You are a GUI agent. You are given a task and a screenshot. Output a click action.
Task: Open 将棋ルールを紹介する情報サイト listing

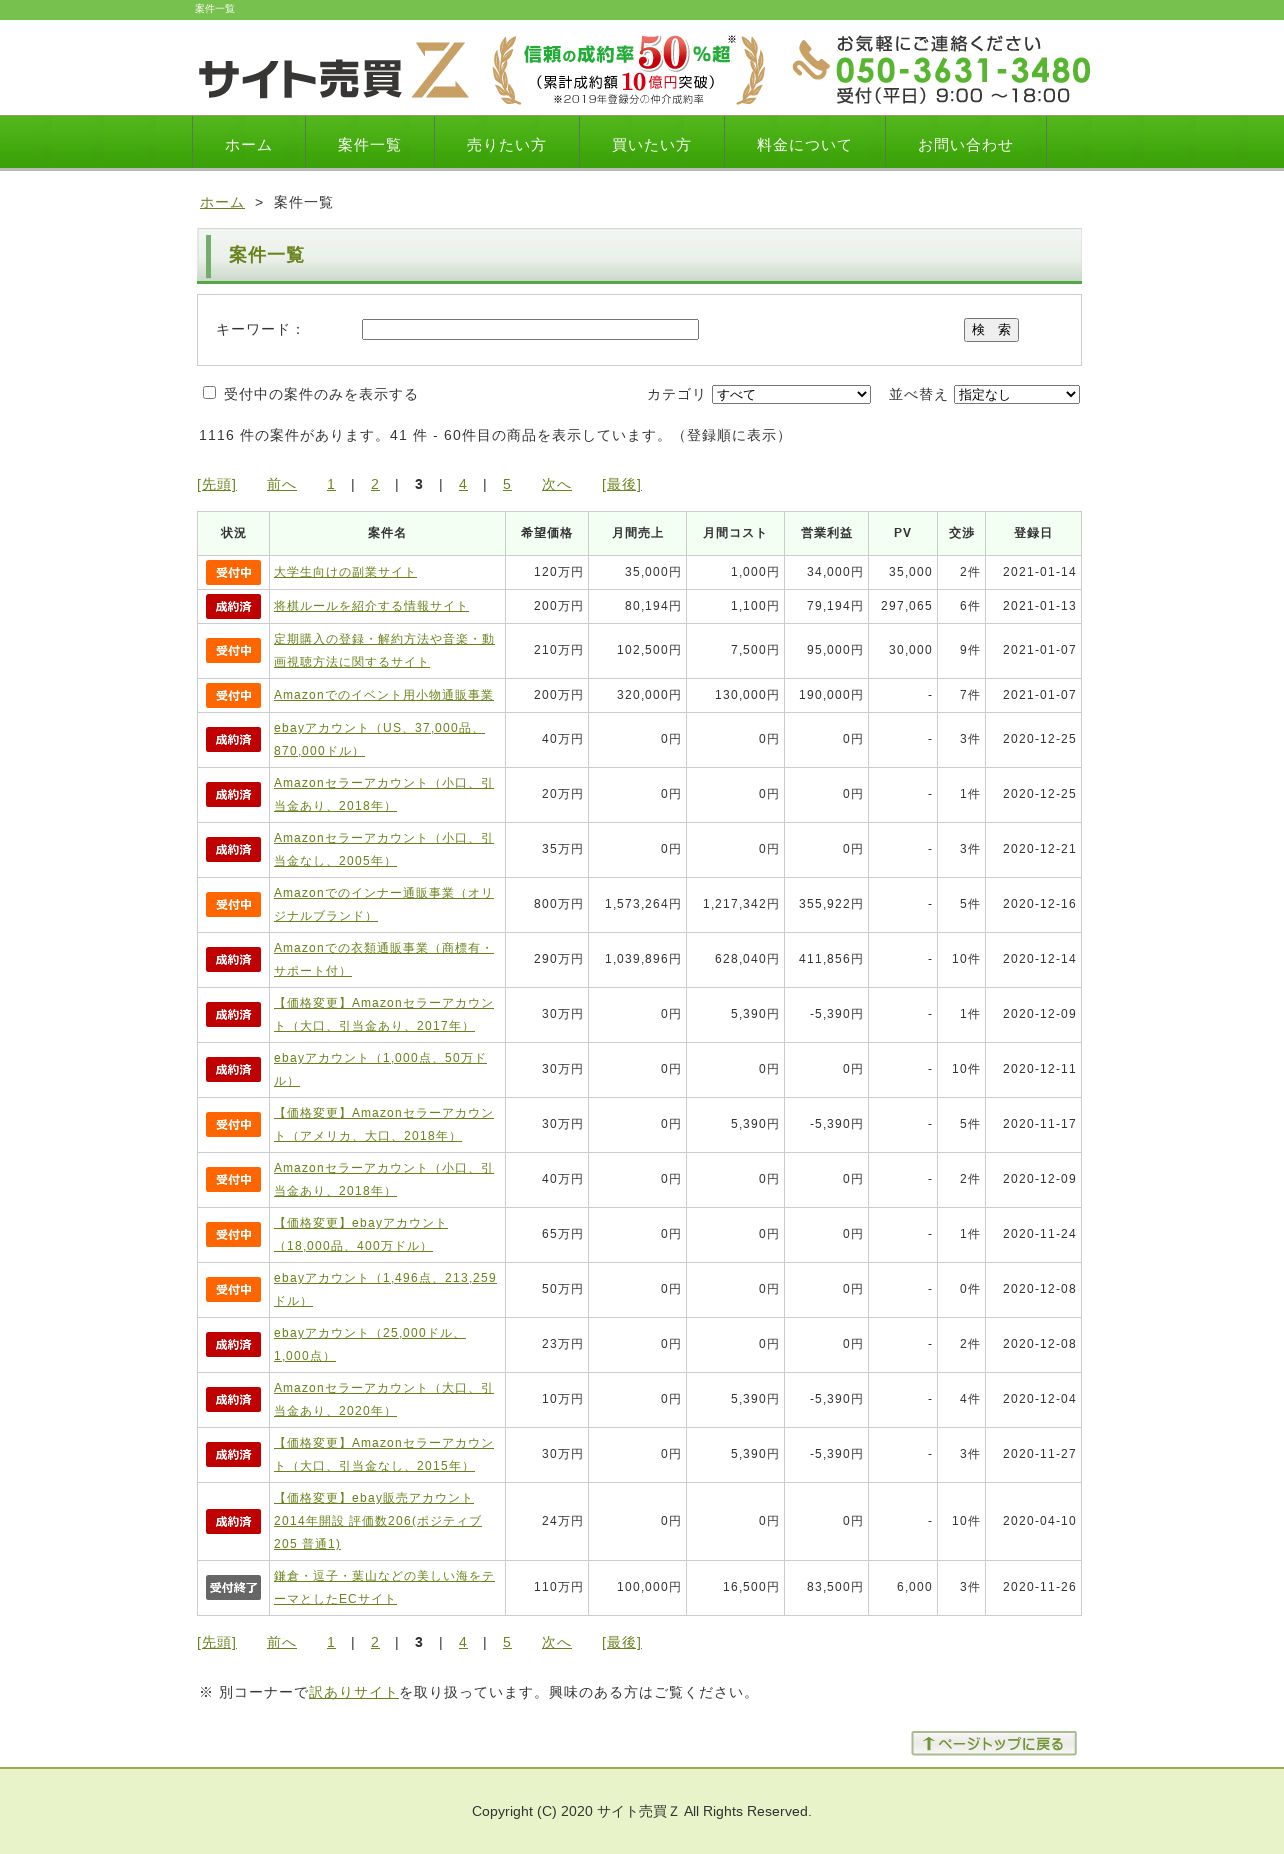coord(371,606)
